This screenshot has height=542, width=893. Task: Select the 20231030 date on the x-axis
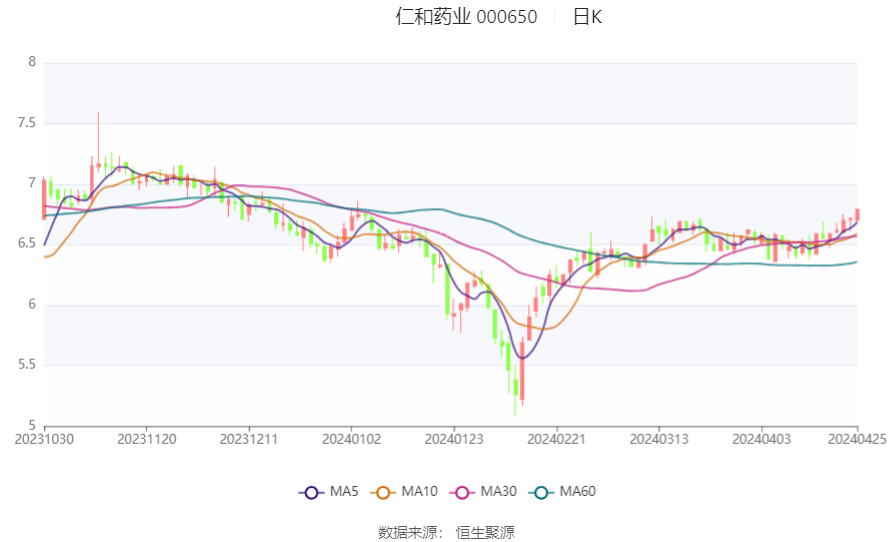(44, 440)
